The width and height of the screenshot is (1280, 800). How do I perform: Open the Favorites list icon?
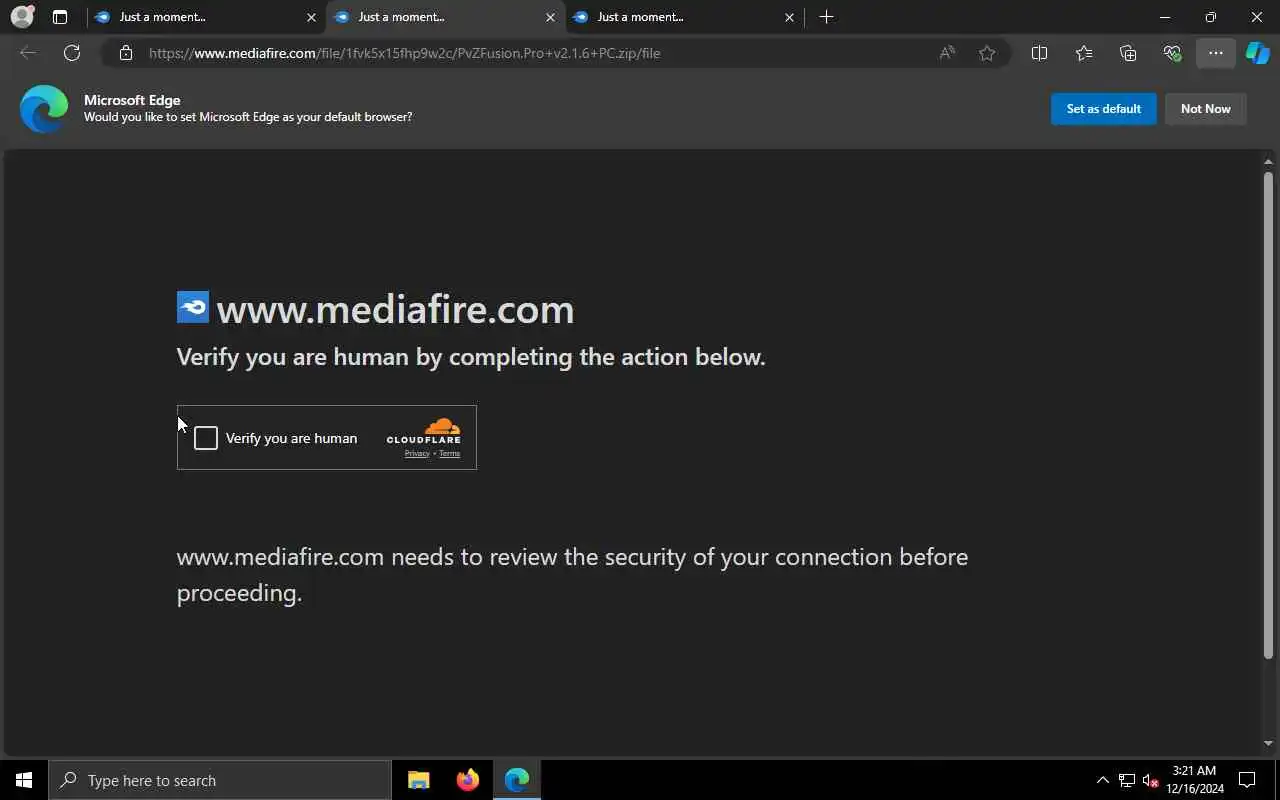tap(1084, 53)
